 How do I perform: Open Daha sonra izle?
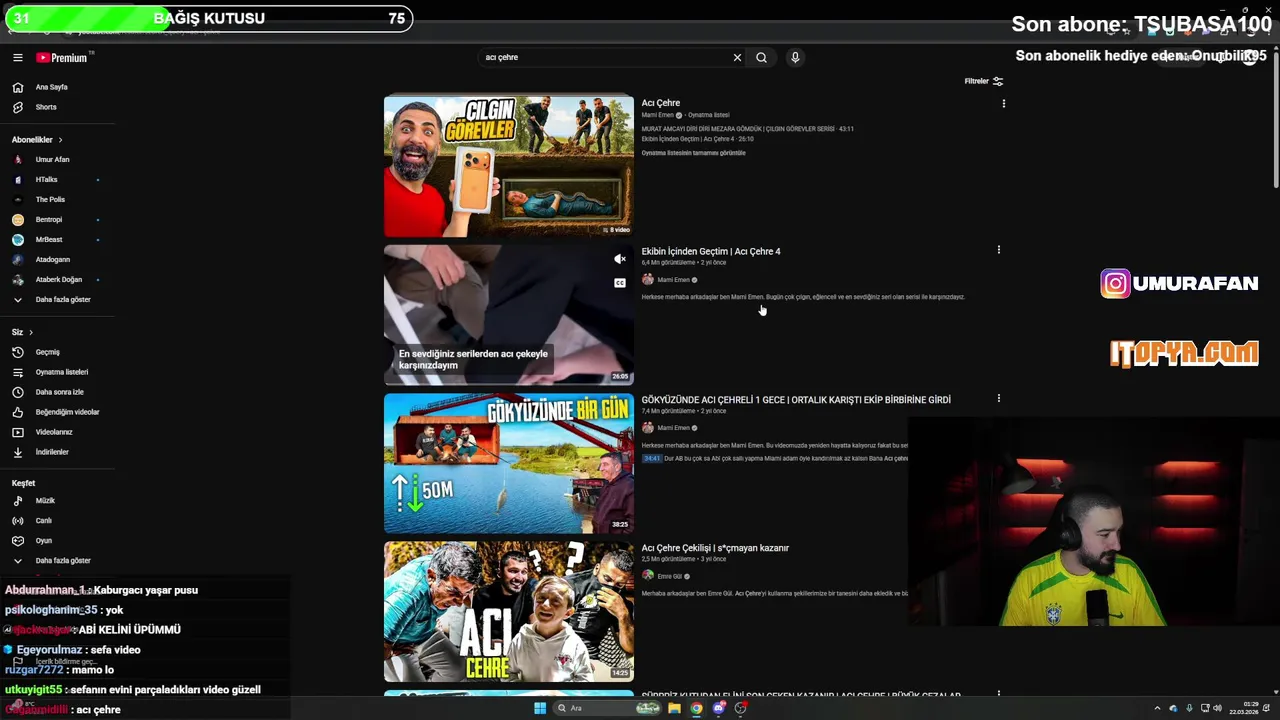pos(60,392)
